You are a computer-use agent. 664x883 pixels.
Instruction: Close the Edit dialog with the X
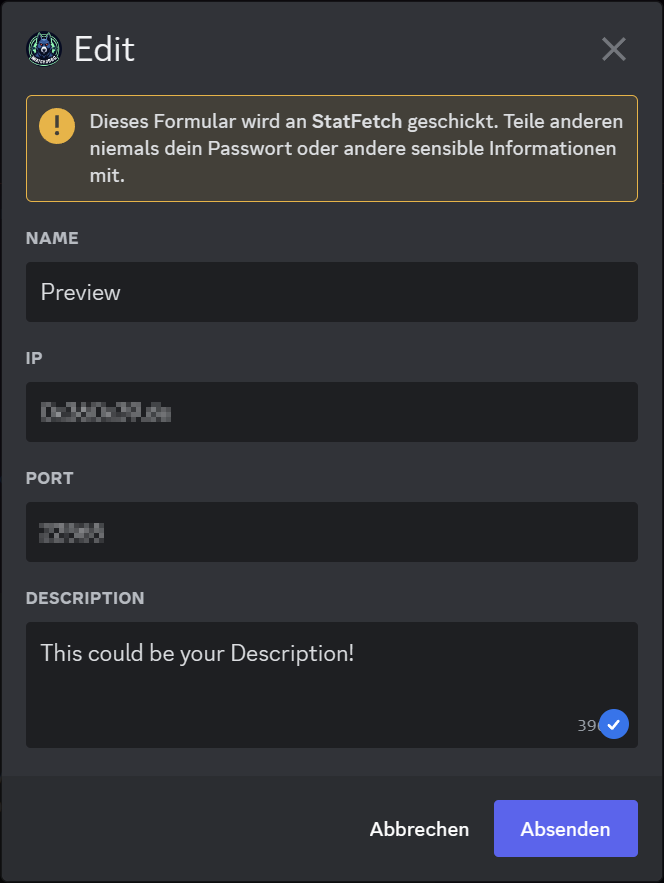613,49
